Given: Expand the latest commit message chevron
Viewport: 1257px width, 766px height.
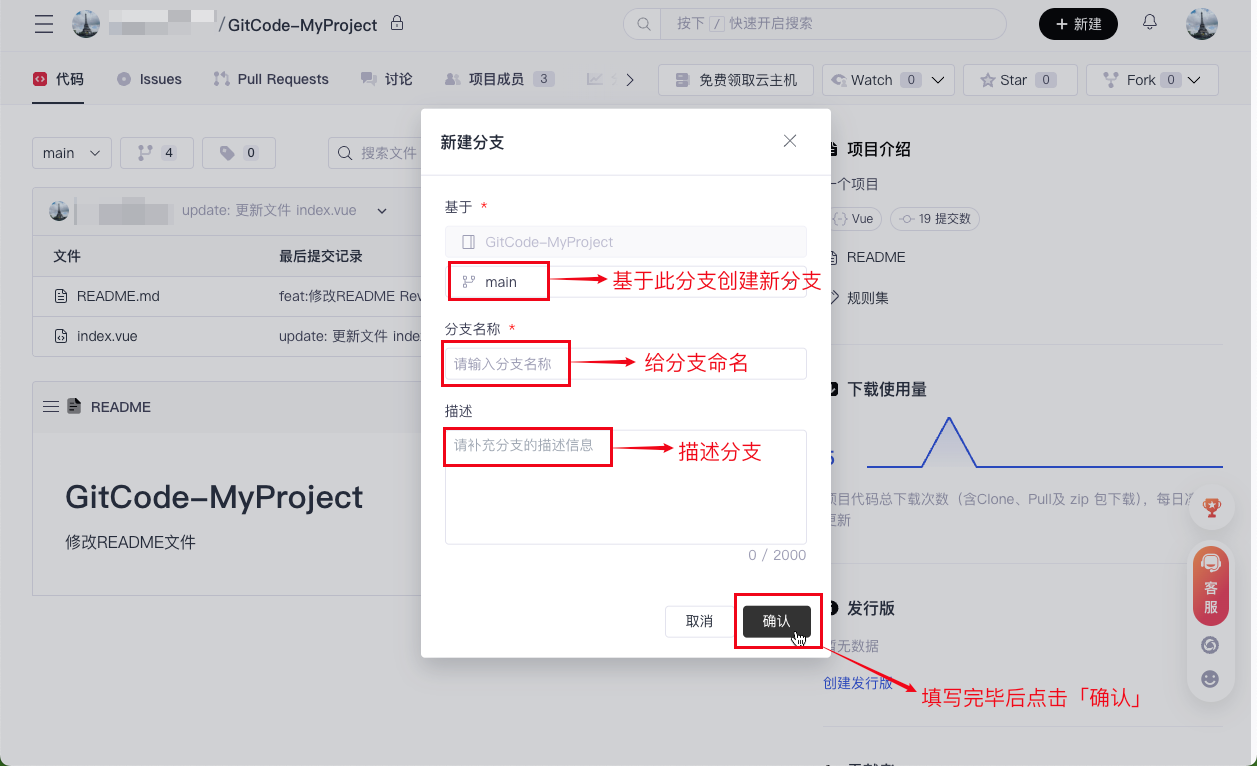Looking at the screenshot, I should [x=382, y=211].
